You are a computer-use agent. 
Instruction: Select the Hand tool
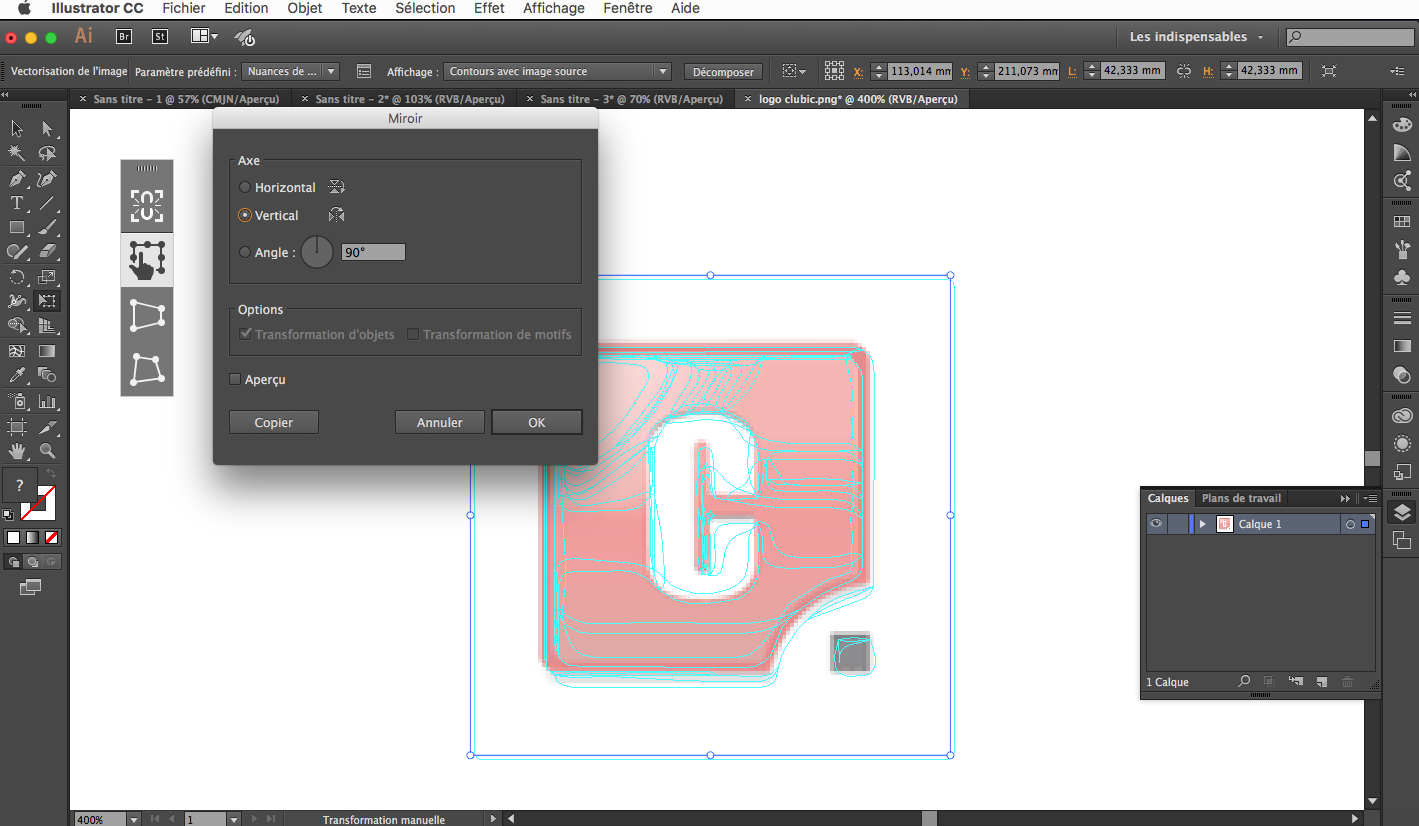pos(17,451)
